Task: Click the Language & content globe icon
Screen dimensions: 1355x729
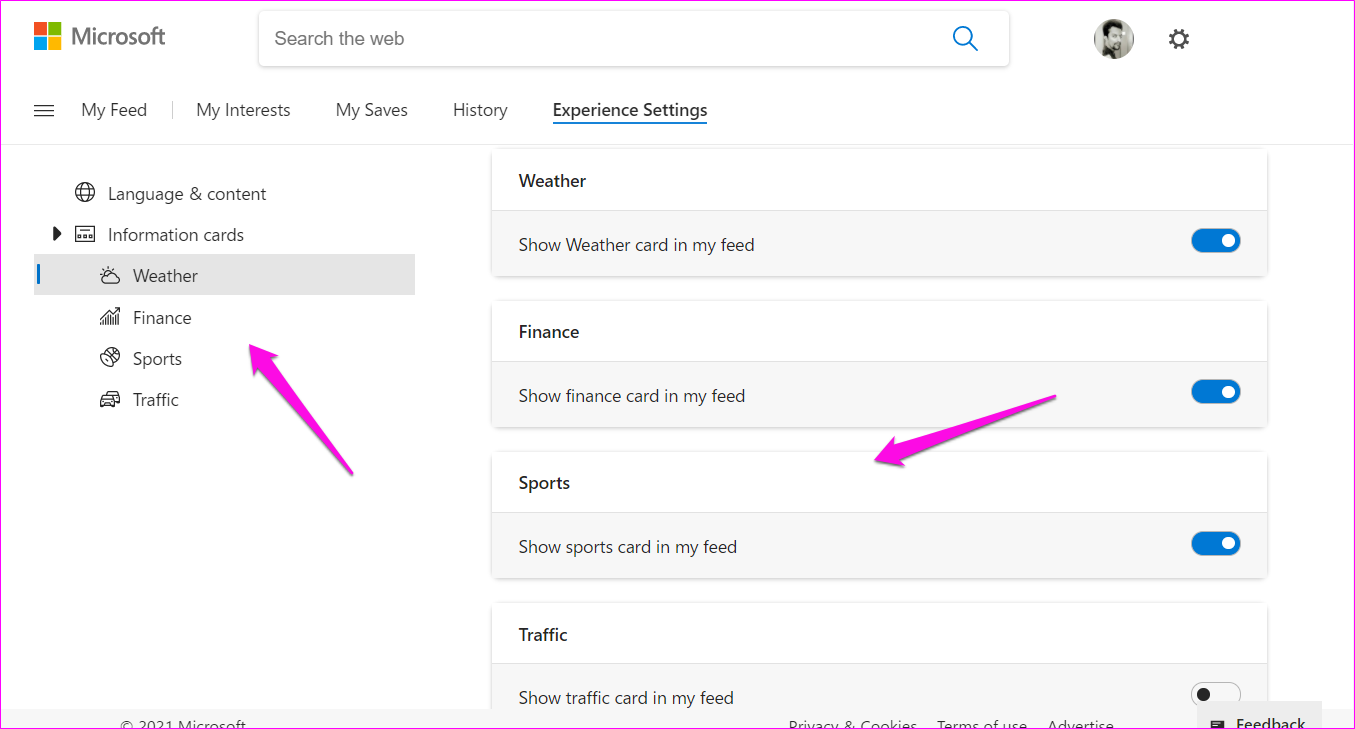Action: pyautogui.click(x=85, y=192)
